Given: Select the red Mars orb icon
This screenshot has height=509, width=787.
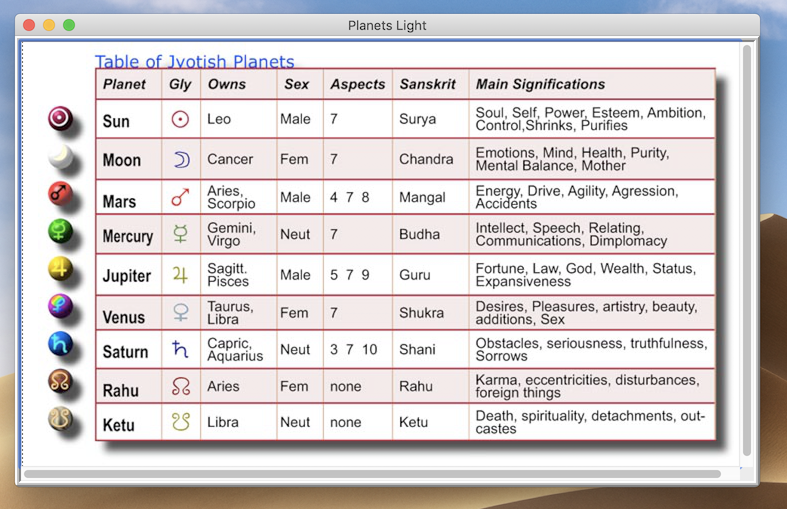Looking at the screenshot, I should (60, 194).
